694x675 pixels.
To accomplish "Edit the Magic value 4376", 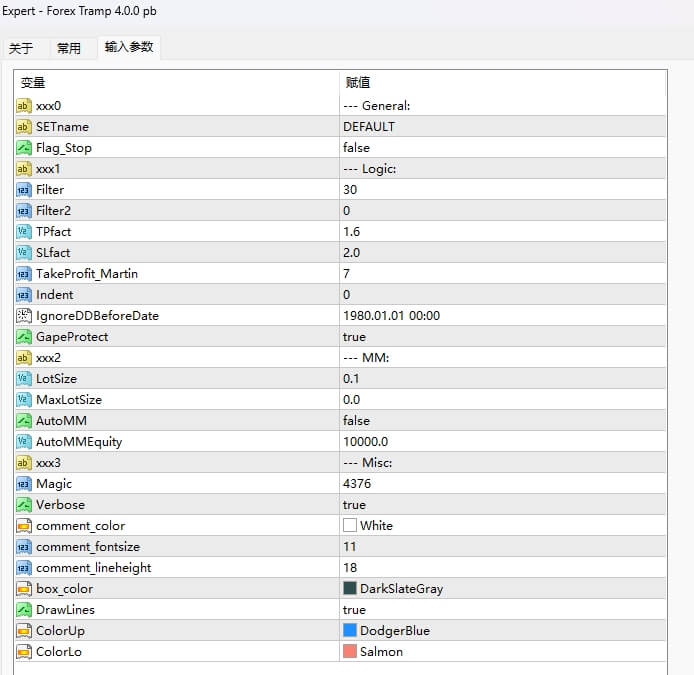I will [x=502, y=484].
